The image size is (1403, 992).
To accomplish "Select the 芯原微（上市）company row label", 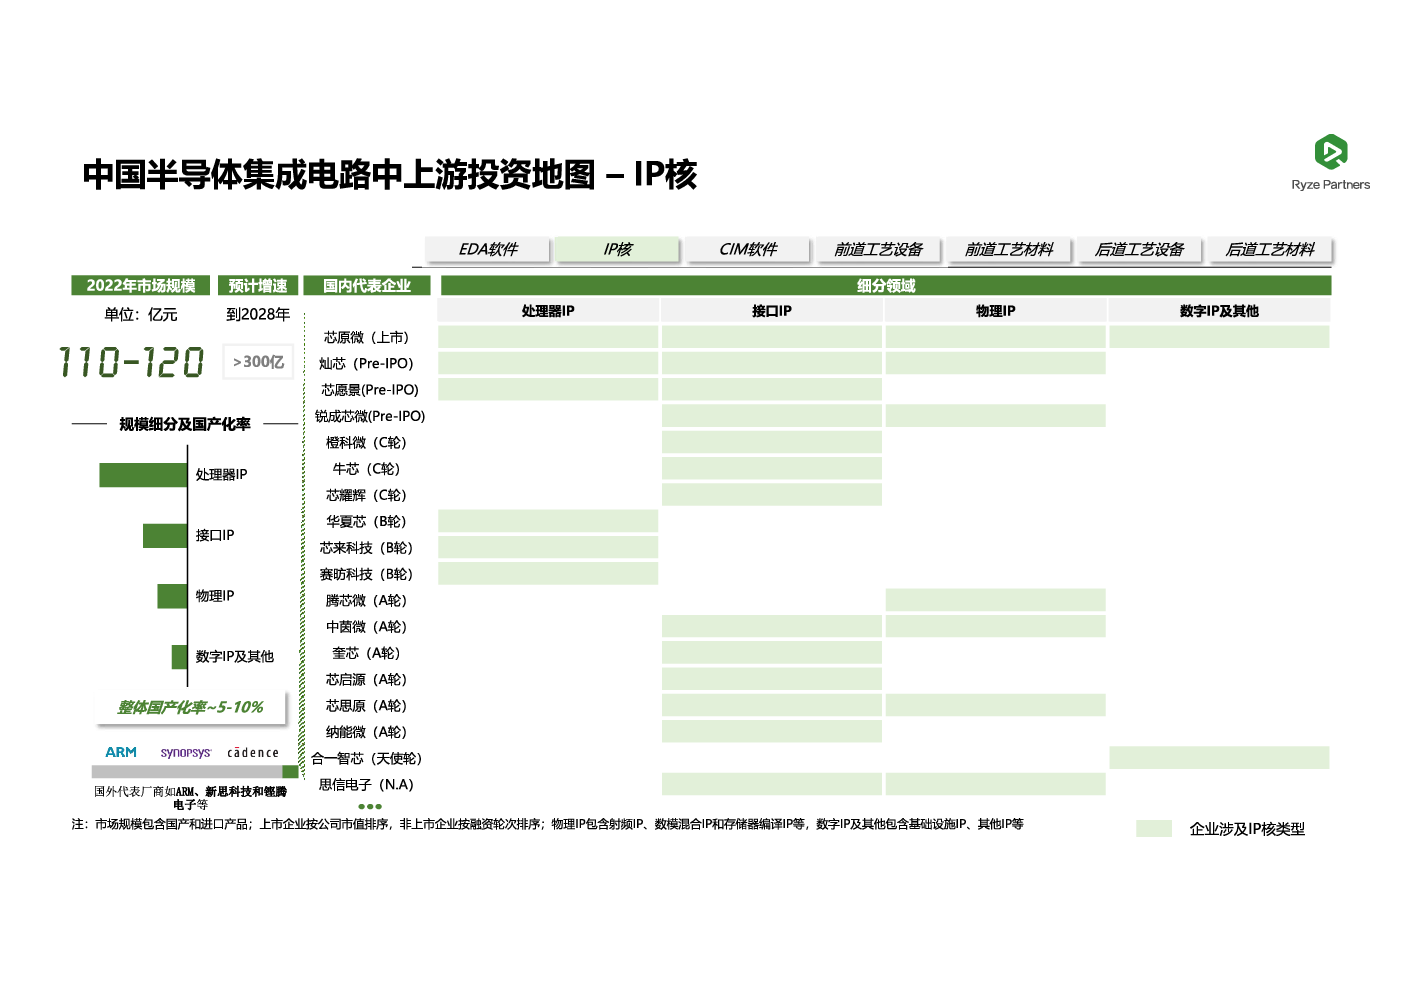I will (x=366, y=337).
